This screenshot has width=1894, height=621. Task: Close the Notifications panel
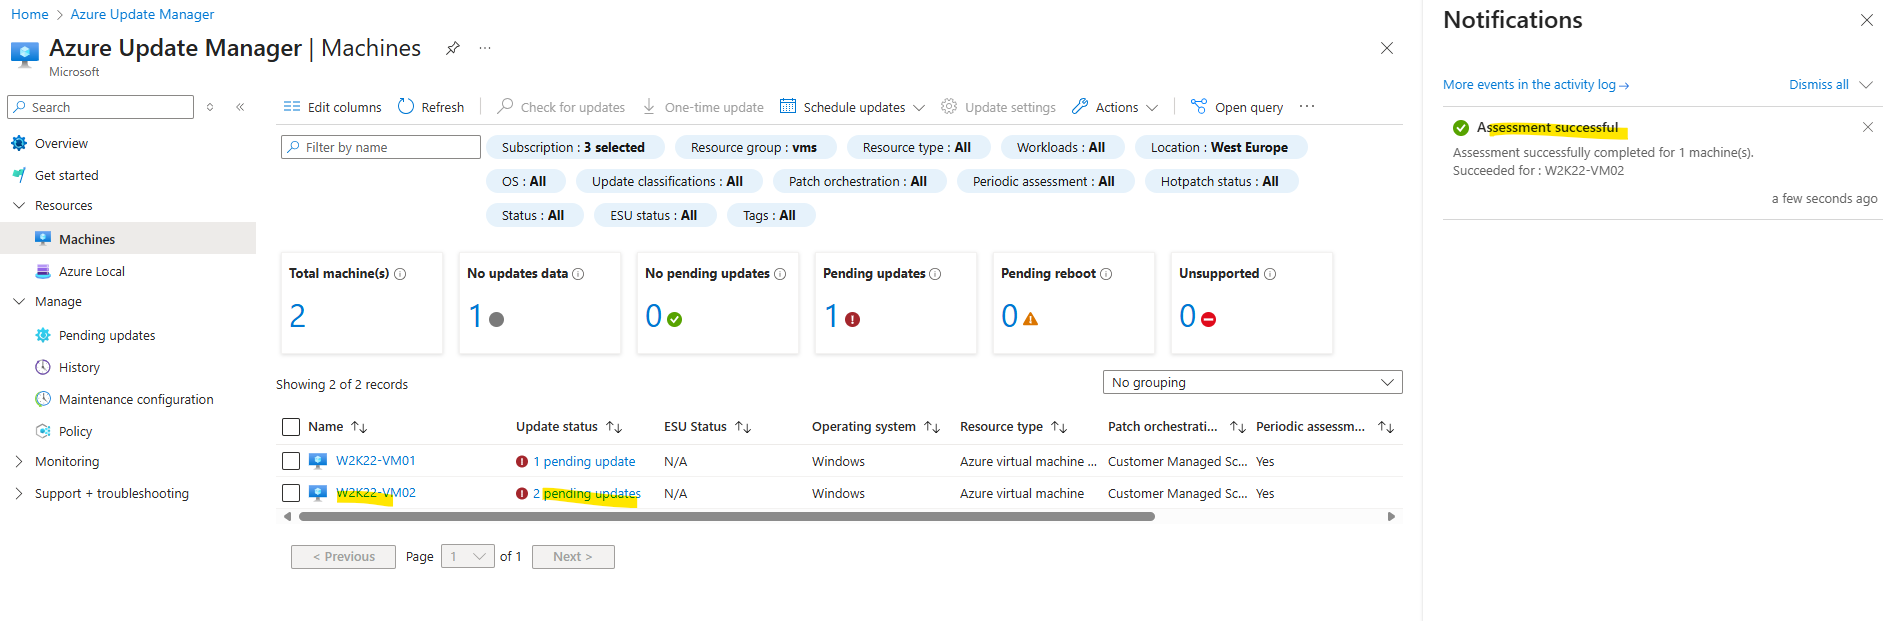(1866, 20)
